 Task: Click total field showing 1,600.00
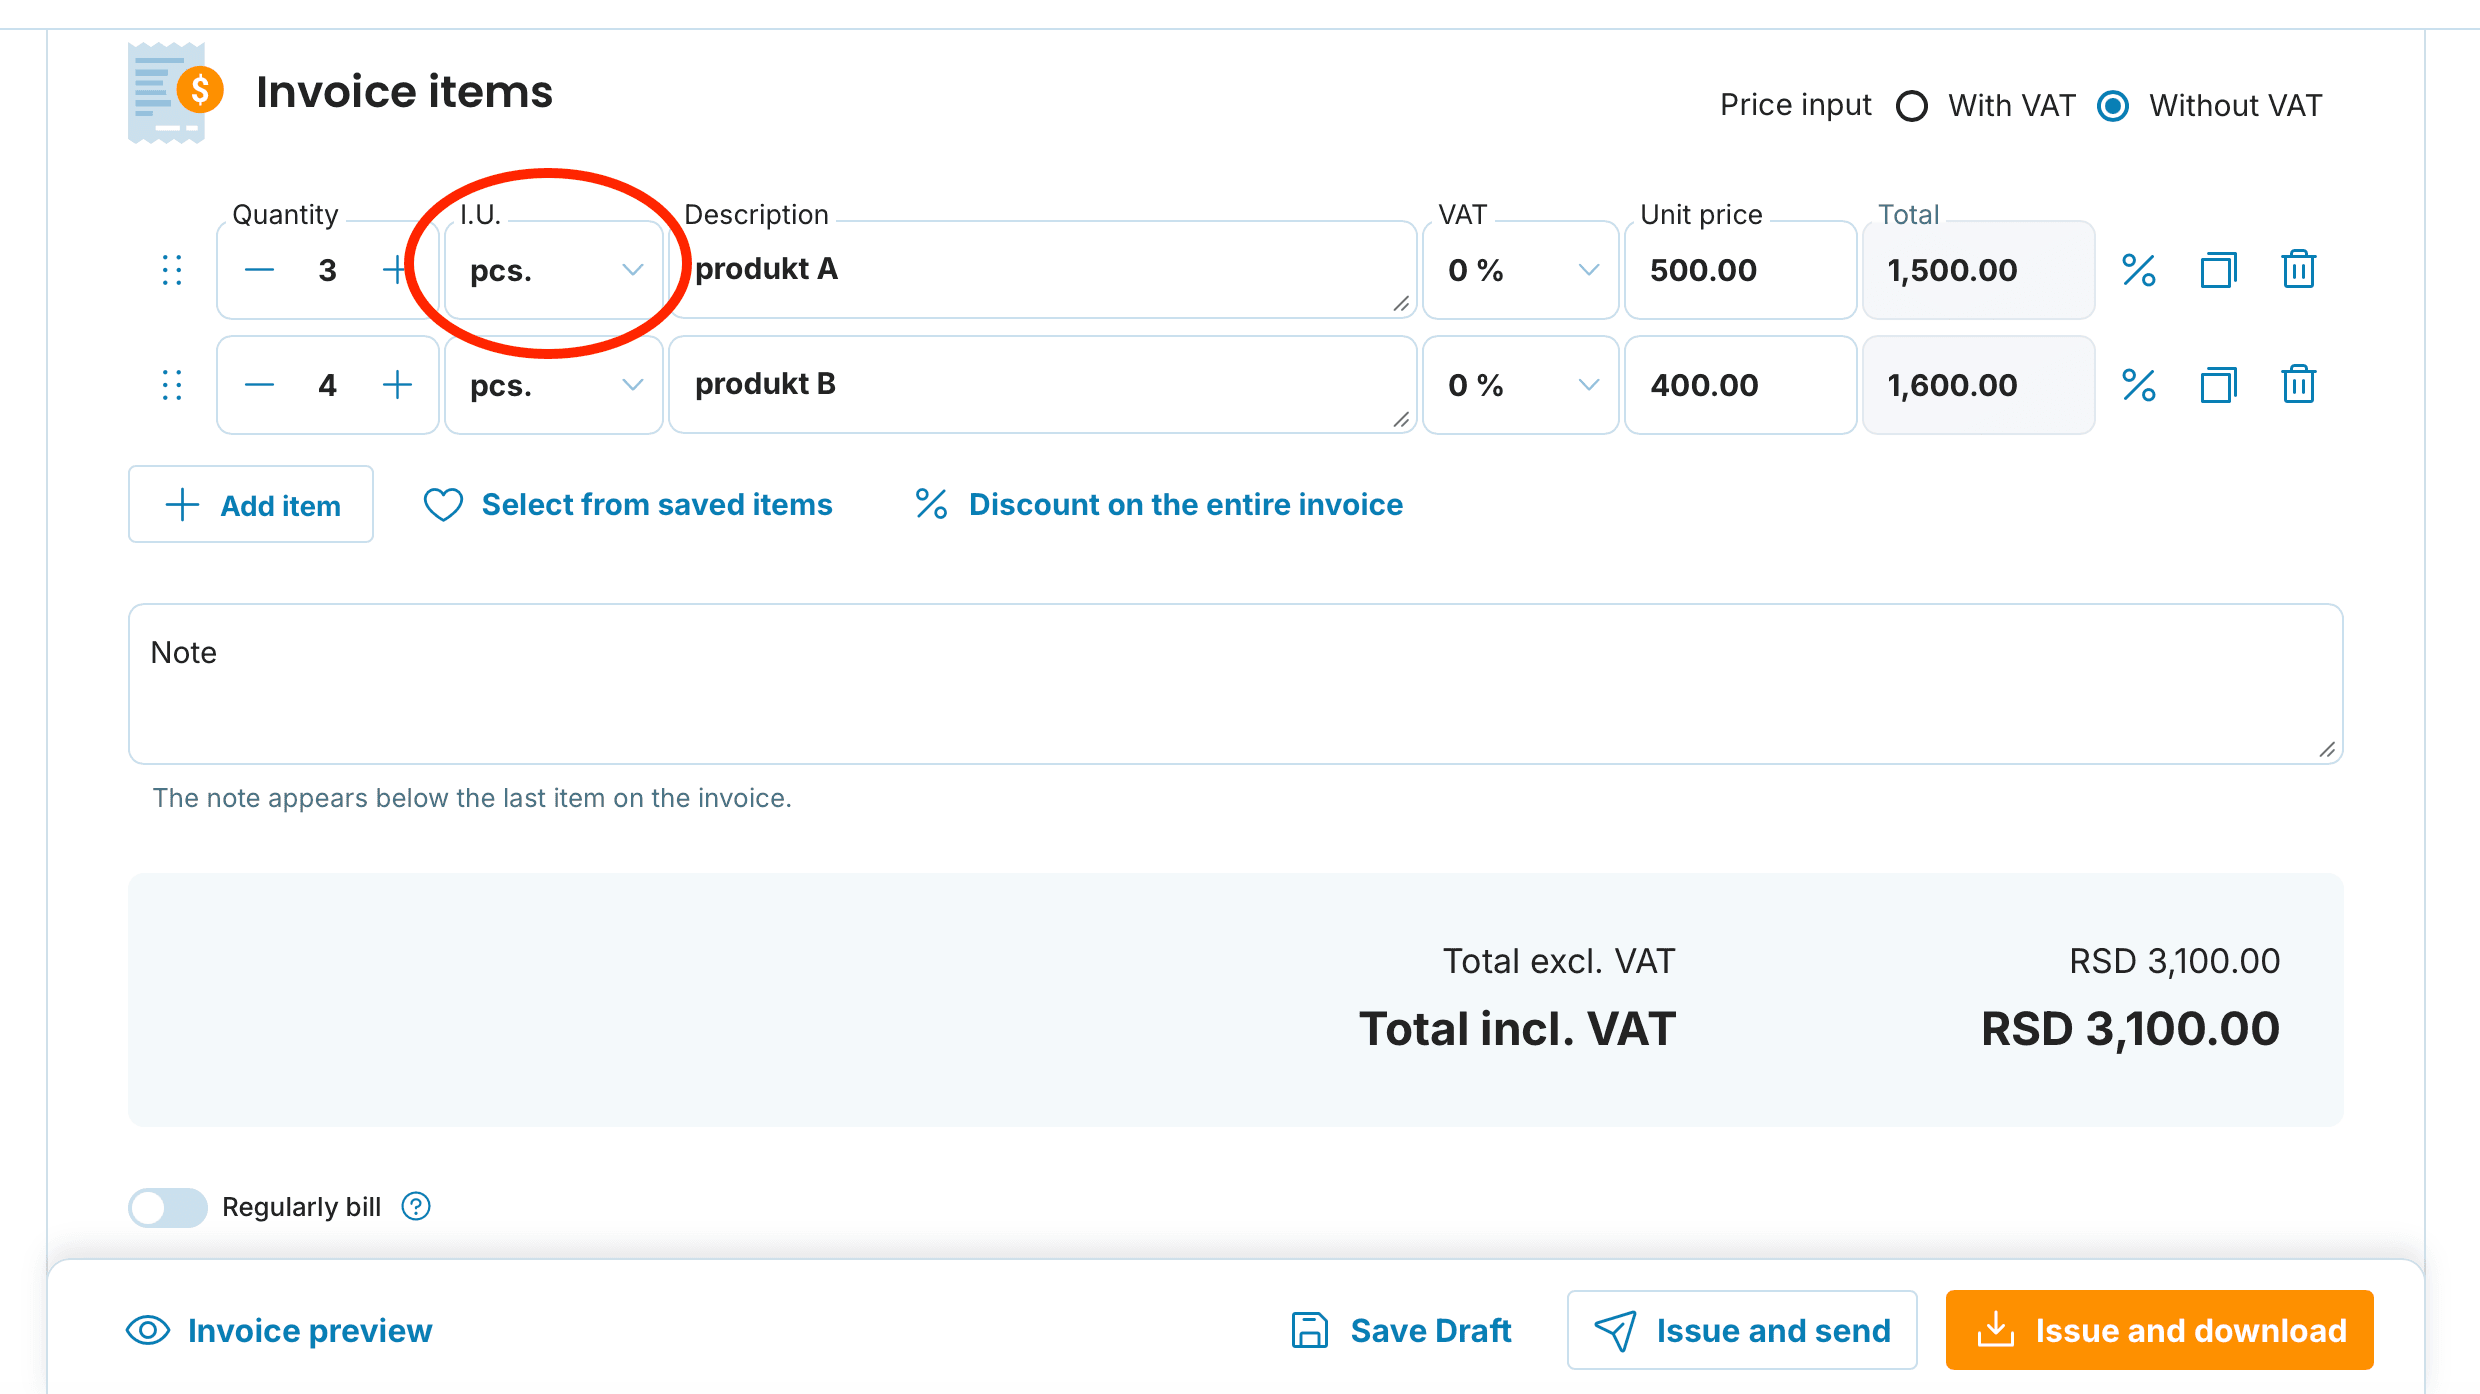[x=1978, y=385]
